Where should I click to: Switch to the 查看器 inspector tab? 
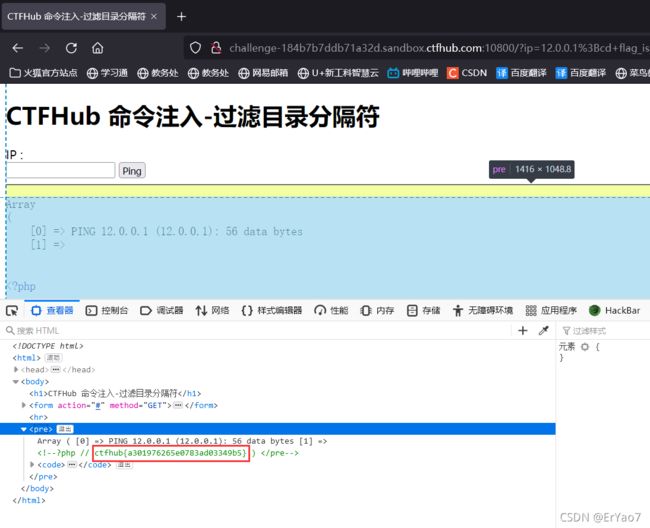[x=53, y=310]
